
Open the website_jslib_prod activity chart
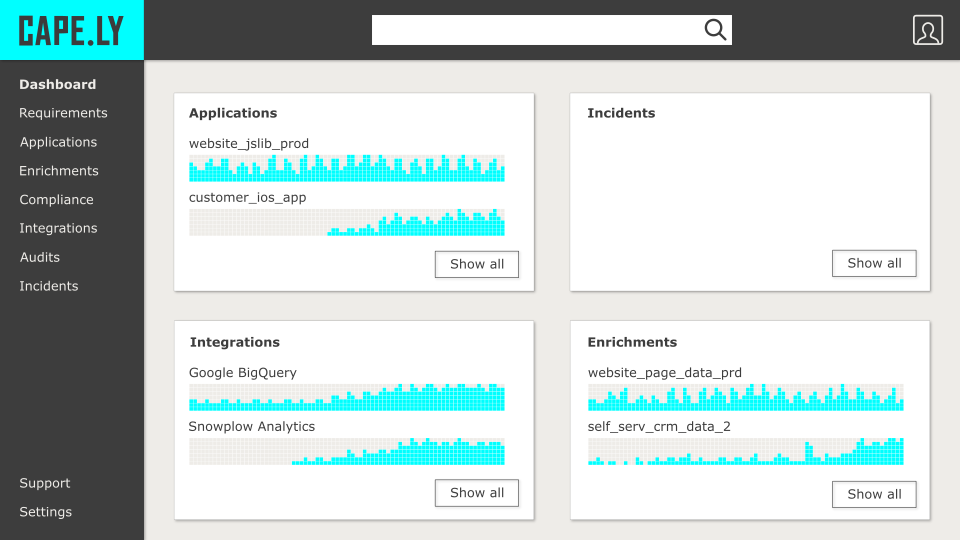(346, 168)
